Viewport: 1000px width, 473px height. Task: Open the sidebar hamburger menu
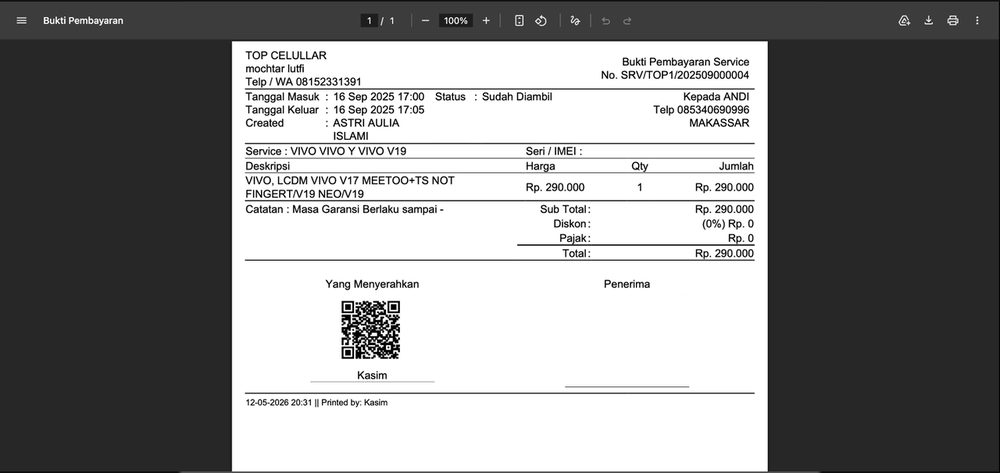point(21,20)
